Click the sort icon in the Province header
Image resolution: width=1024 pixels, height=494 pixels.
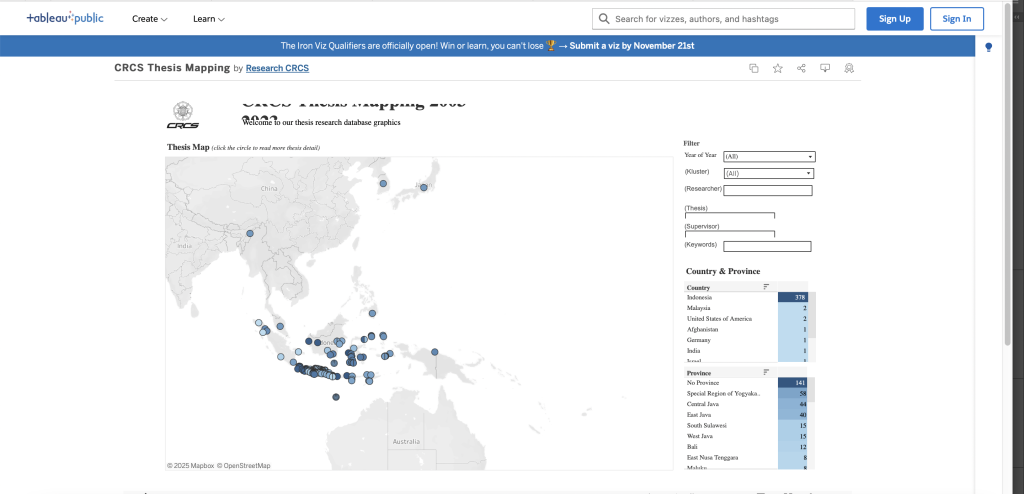click(x=766, y=372)
